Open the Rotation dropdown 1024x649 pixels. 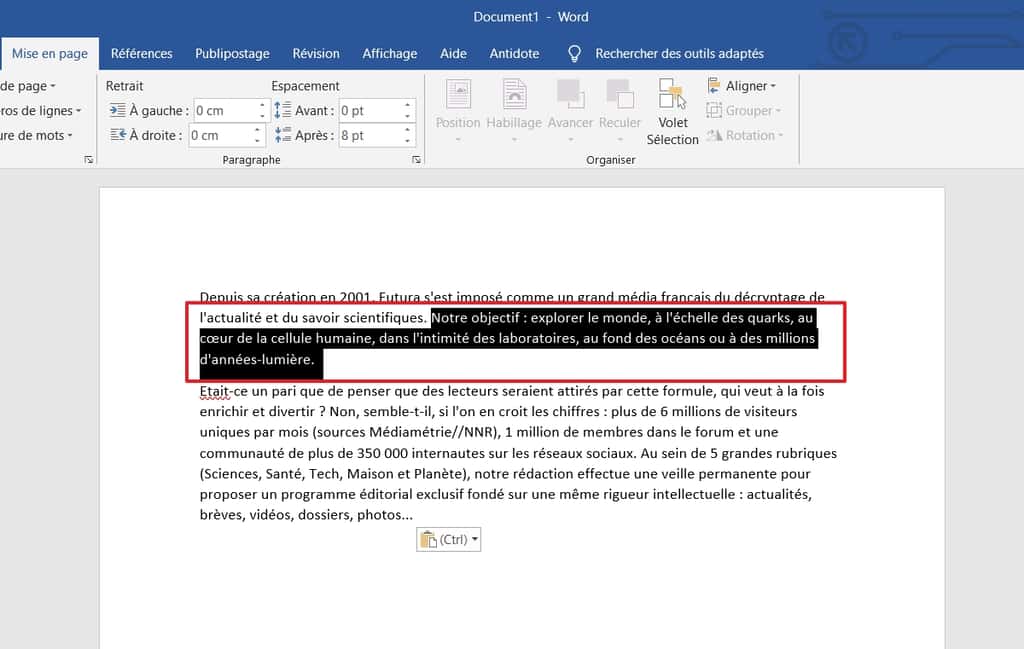(745, 135)
